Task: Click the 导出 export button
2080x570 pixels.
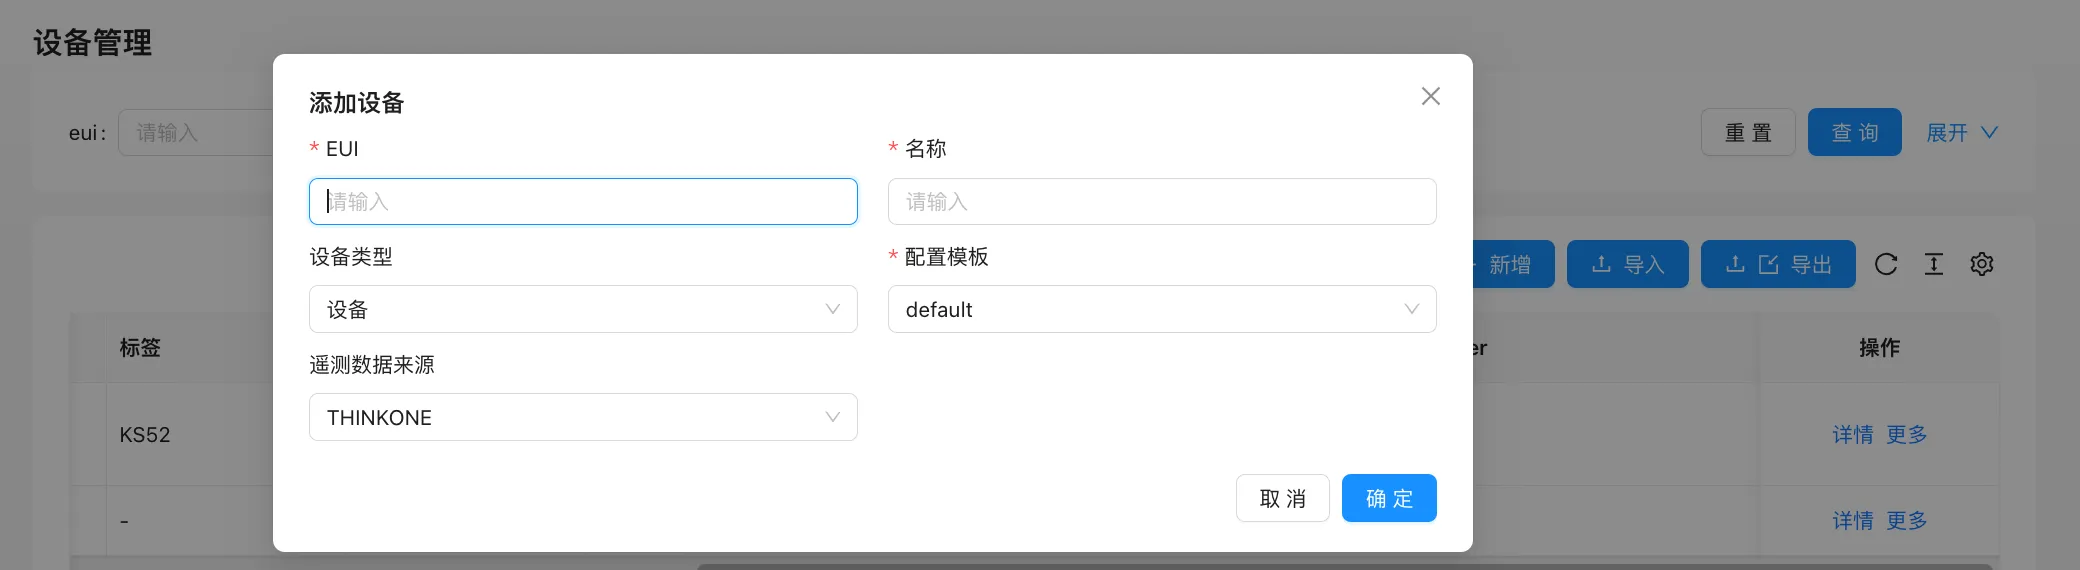Action: click(x=1778, y=264)
